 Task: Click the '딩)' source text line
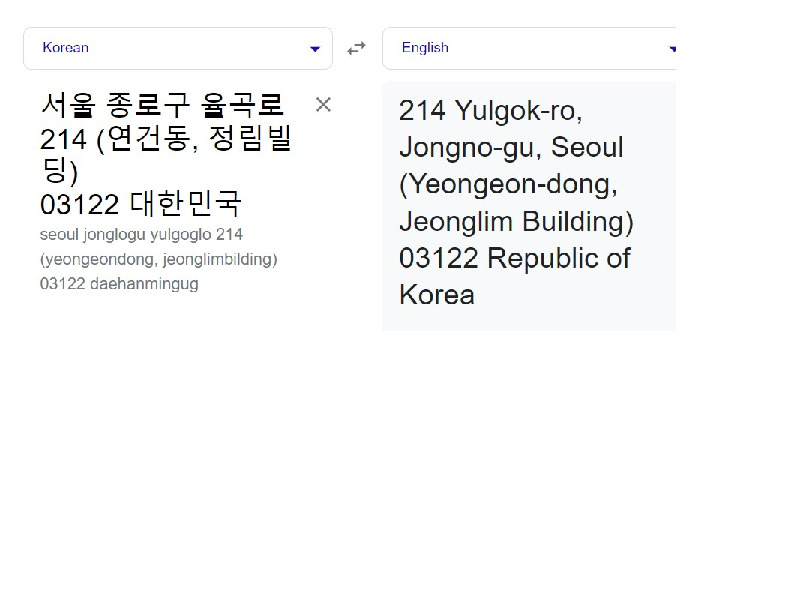[59, 171]
